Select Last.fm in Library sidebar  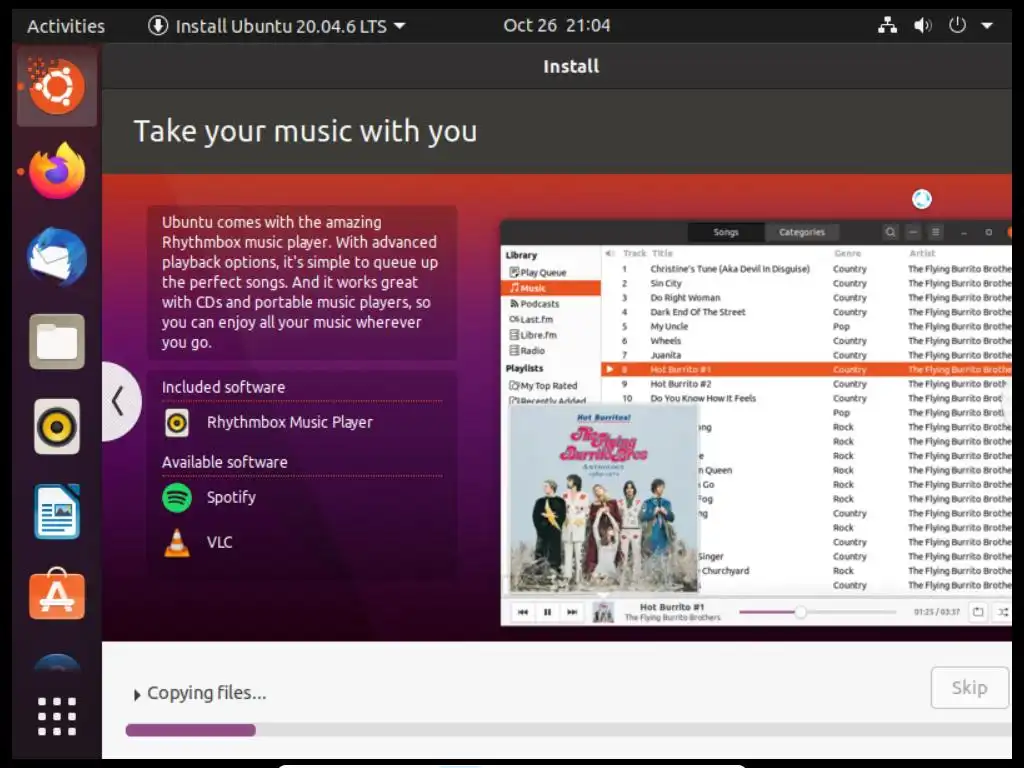point(531,319)
